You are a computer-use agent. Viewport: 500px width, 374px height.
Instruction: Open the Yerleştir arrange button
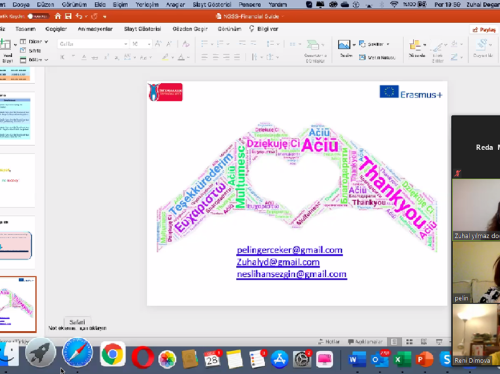tap(417, 49)
